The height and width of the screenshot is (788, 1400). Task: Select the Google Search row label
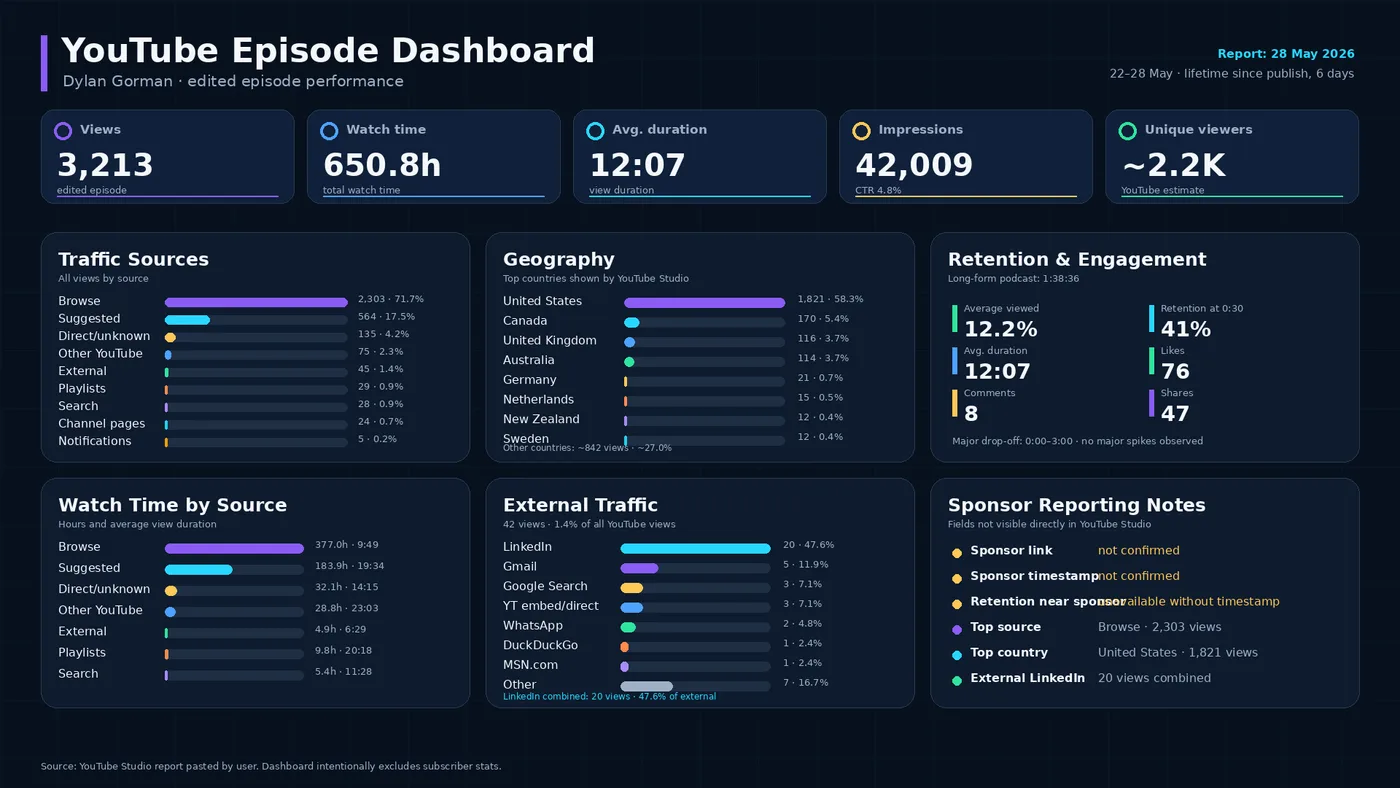click(545, 587)
